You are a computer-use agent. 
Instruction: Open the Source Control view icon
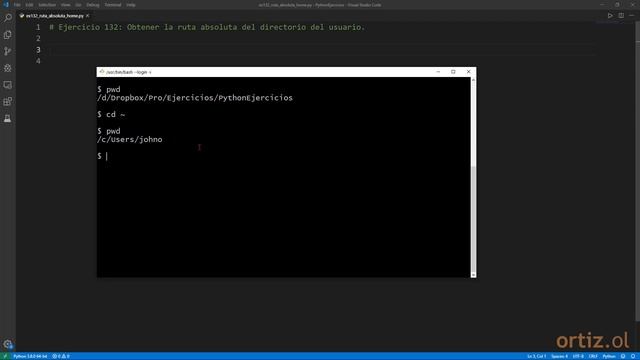[x=8, y=51]
